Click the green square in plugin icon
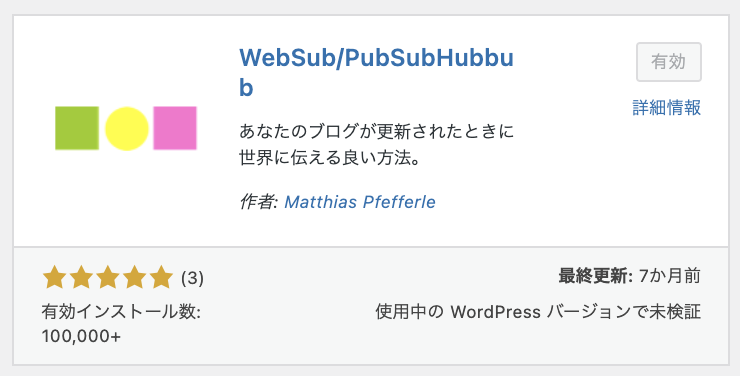 (x=77, y=128)
